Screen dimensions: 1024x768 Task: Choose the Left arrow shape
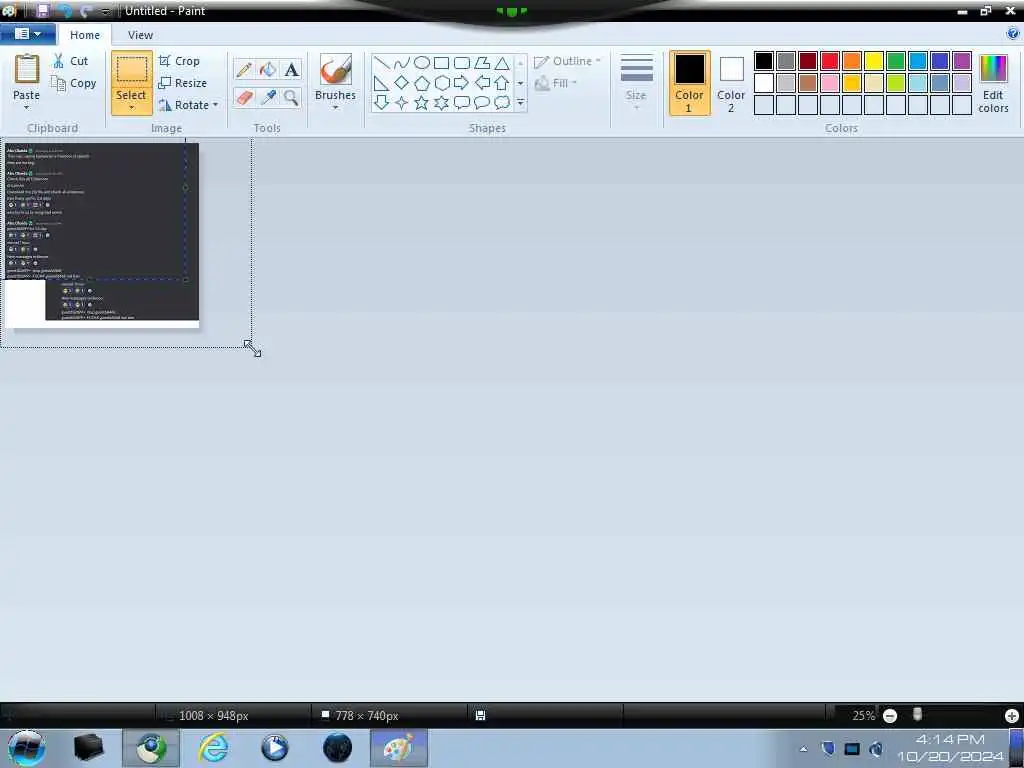click(482, 83)
